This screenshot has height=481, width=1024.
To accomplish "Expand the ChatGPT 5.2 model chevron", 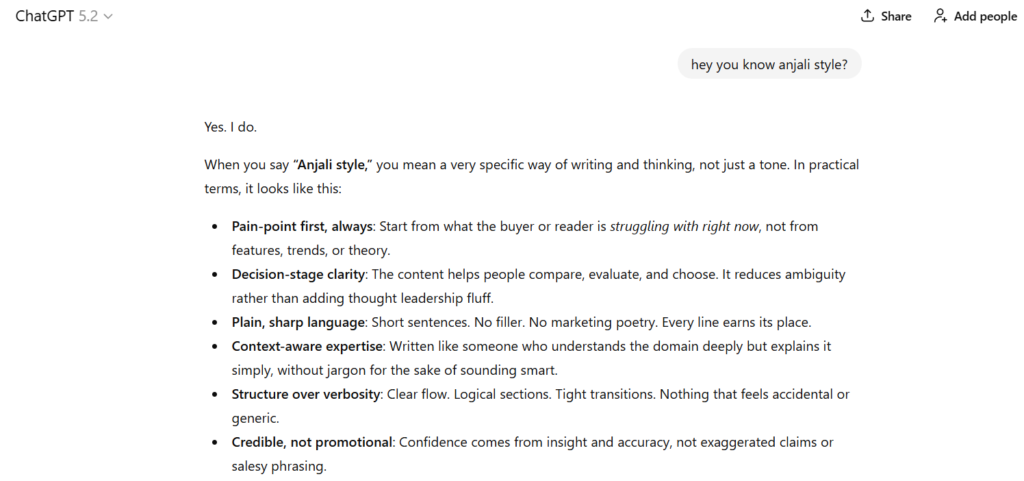I will pos(108,17).
